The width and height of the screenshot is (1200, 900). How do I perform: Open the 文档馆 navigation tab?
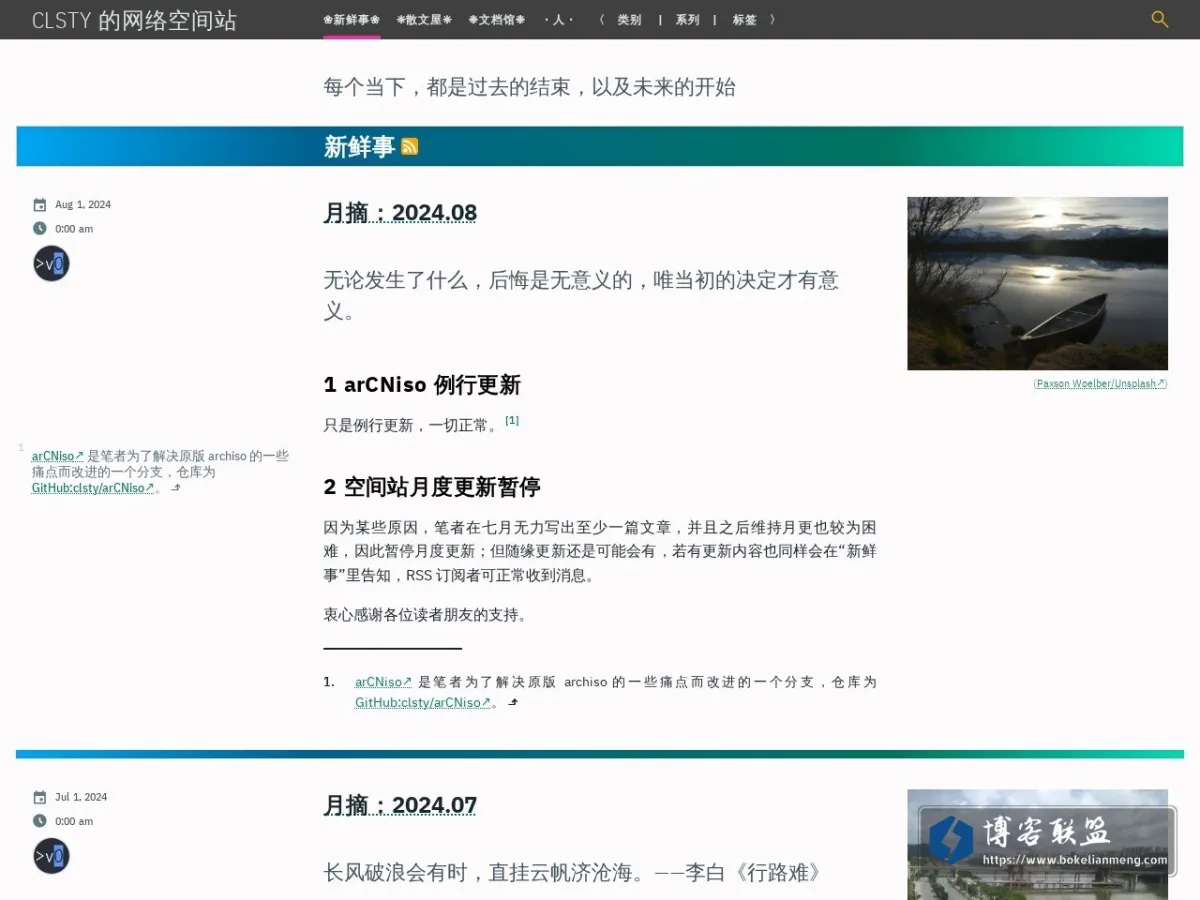[497, 20]
